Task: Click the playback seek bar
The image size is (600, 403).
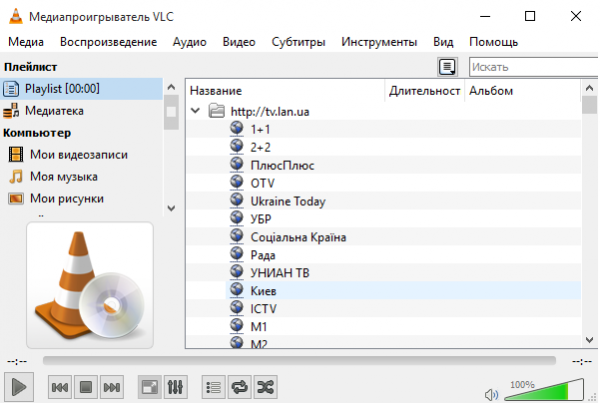Action: coord(299,361)
